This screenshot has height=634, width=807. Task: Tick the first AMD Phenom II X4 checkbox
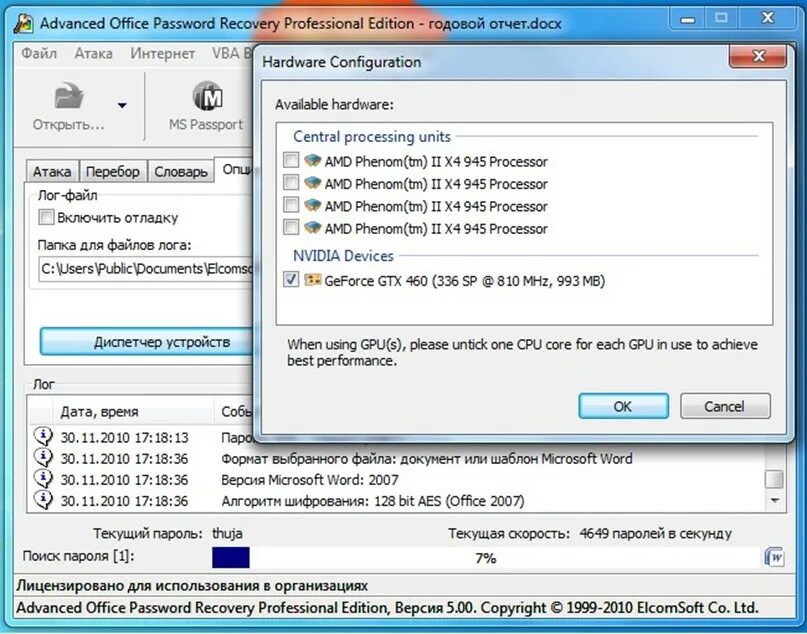click(291, 160)
